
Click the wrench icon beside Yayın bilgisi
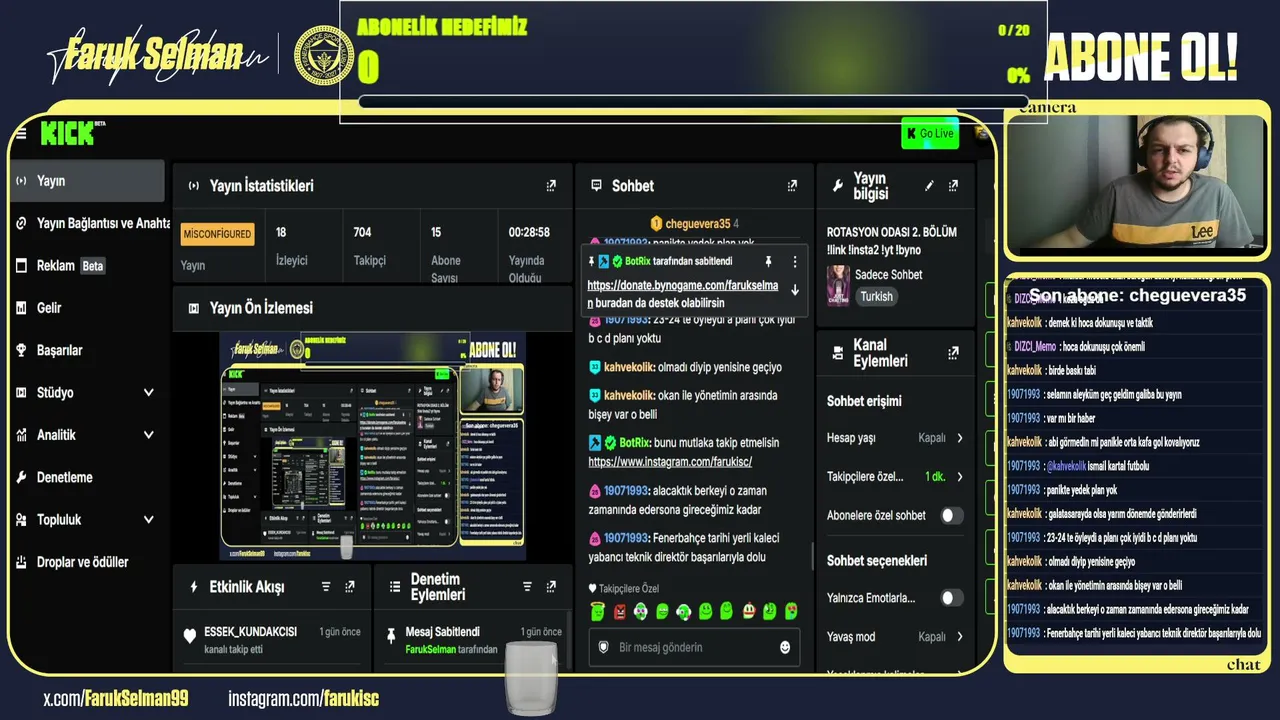(838, 186)
